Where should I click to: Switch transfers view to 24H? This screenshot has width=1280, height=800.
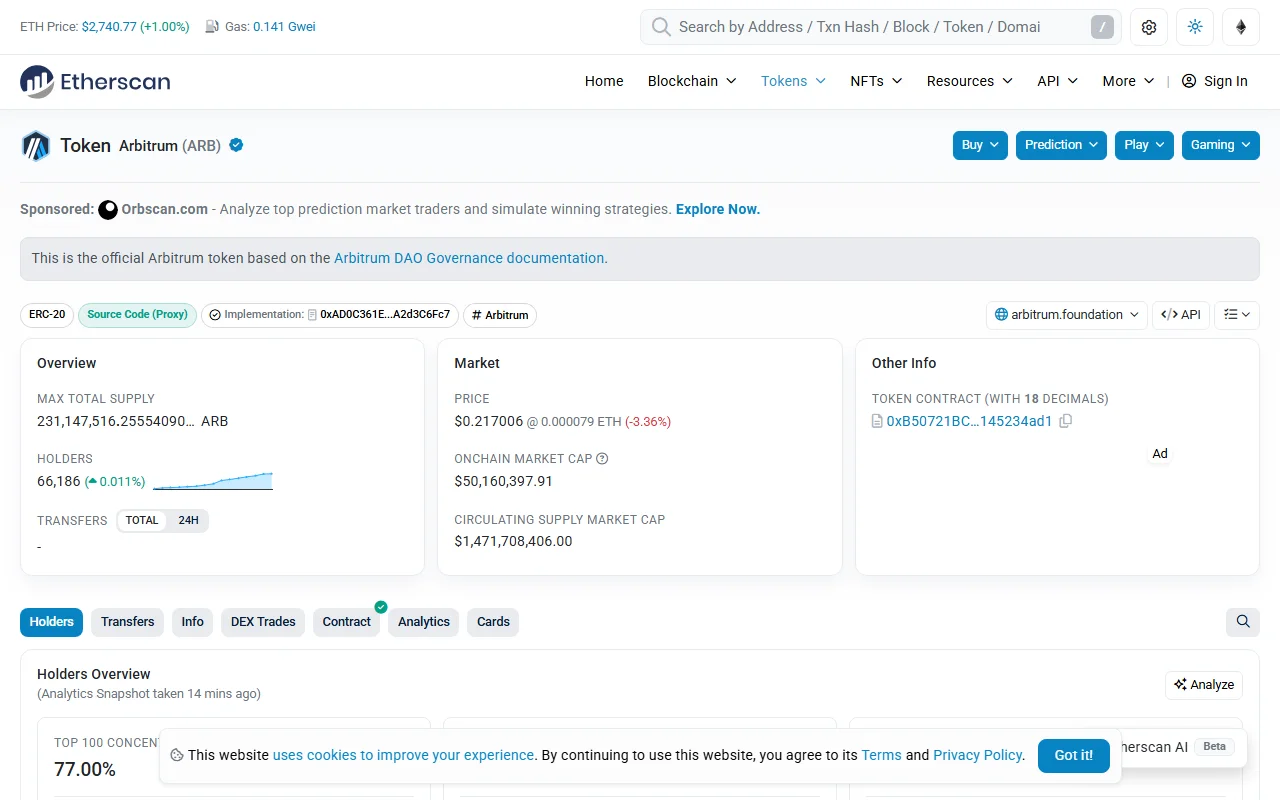(x=188, y=520)
